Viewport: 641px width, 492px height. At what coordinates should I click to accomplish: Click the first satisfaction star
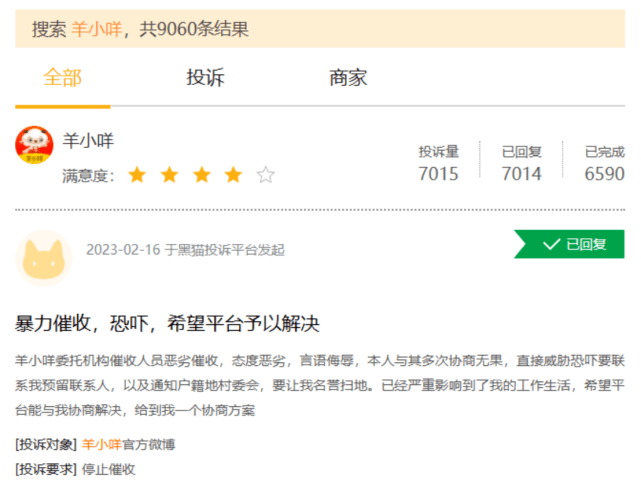pyautogui.click(x=137, y=176)
